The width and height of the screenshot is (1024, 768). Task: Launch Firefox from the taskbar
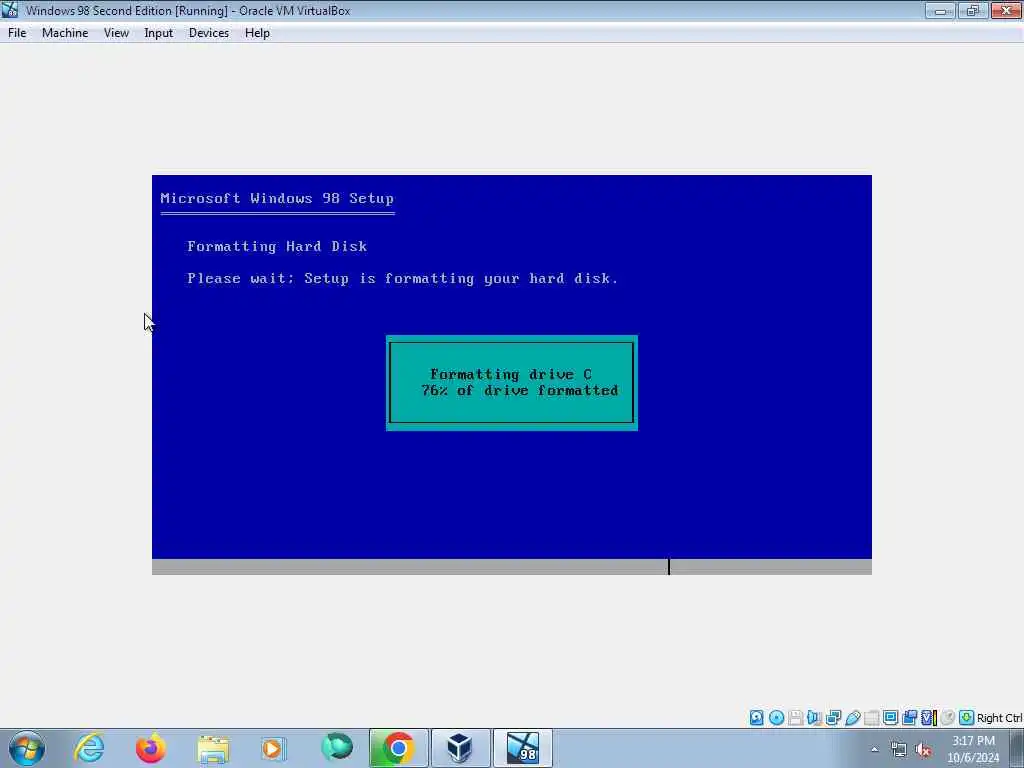(x=151, y=748)
